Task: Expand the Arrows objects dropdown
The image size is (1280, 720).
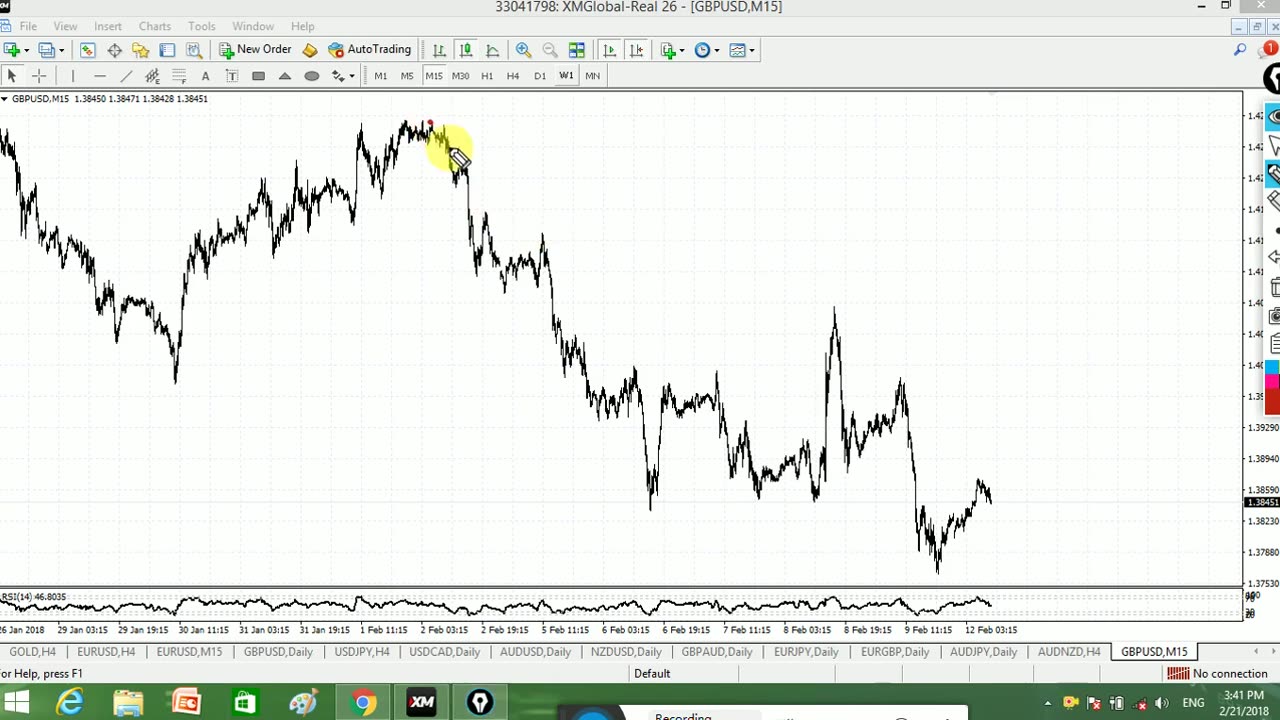Action: click(x=351, y=76)
